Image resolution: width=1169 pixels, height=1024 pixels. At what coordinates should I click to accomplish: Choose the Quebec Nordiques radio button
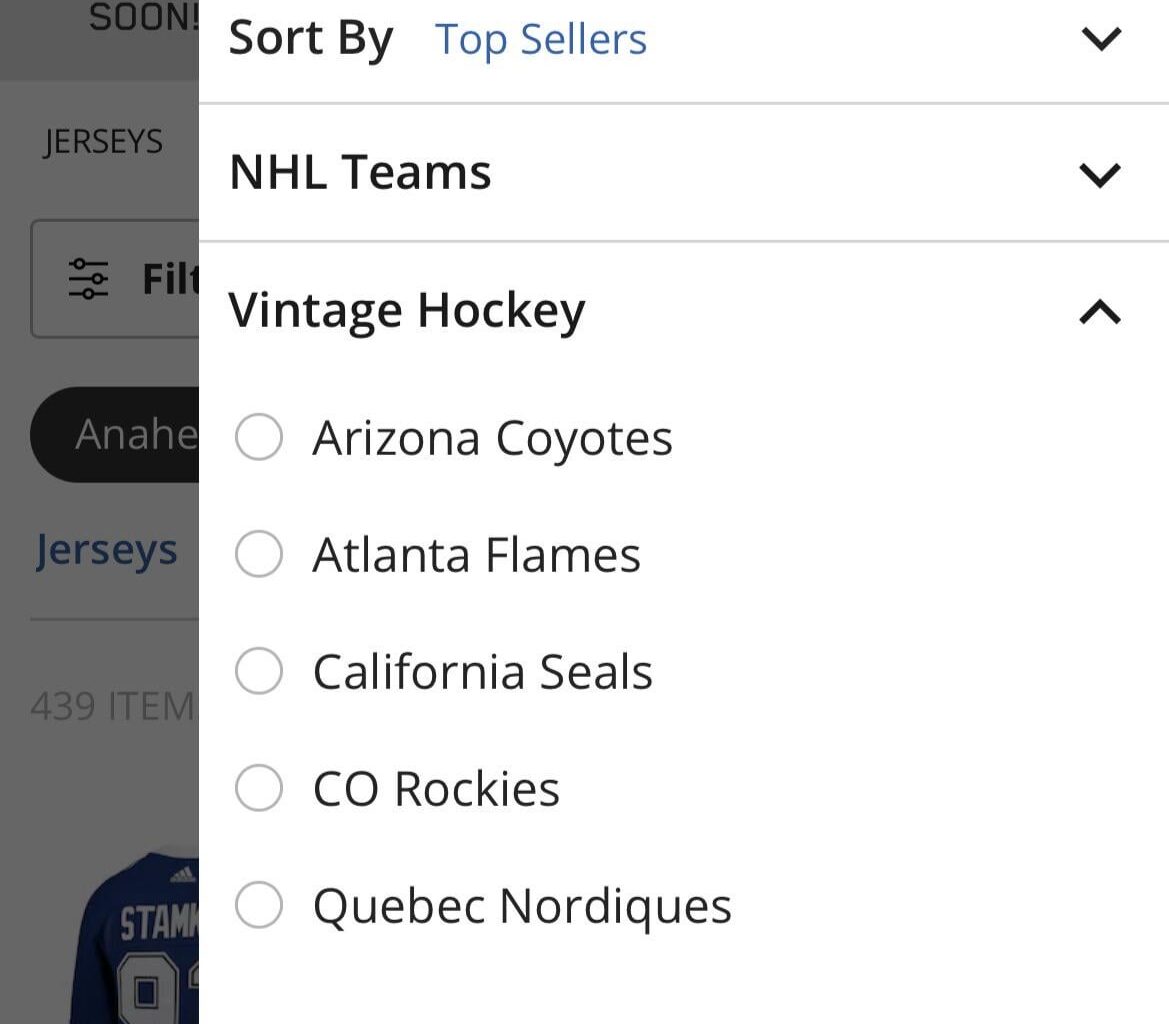click(259, 905)
